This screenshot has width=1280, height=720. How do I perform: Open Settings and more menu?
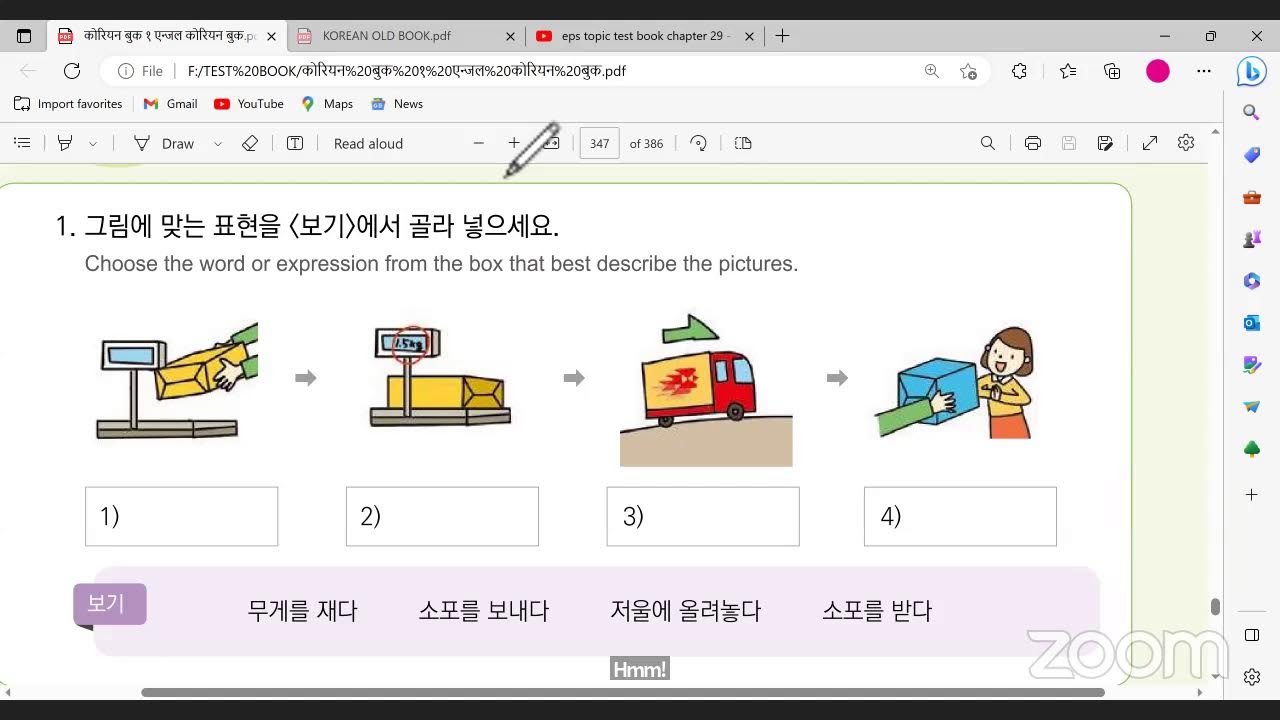pos(1204,71)
